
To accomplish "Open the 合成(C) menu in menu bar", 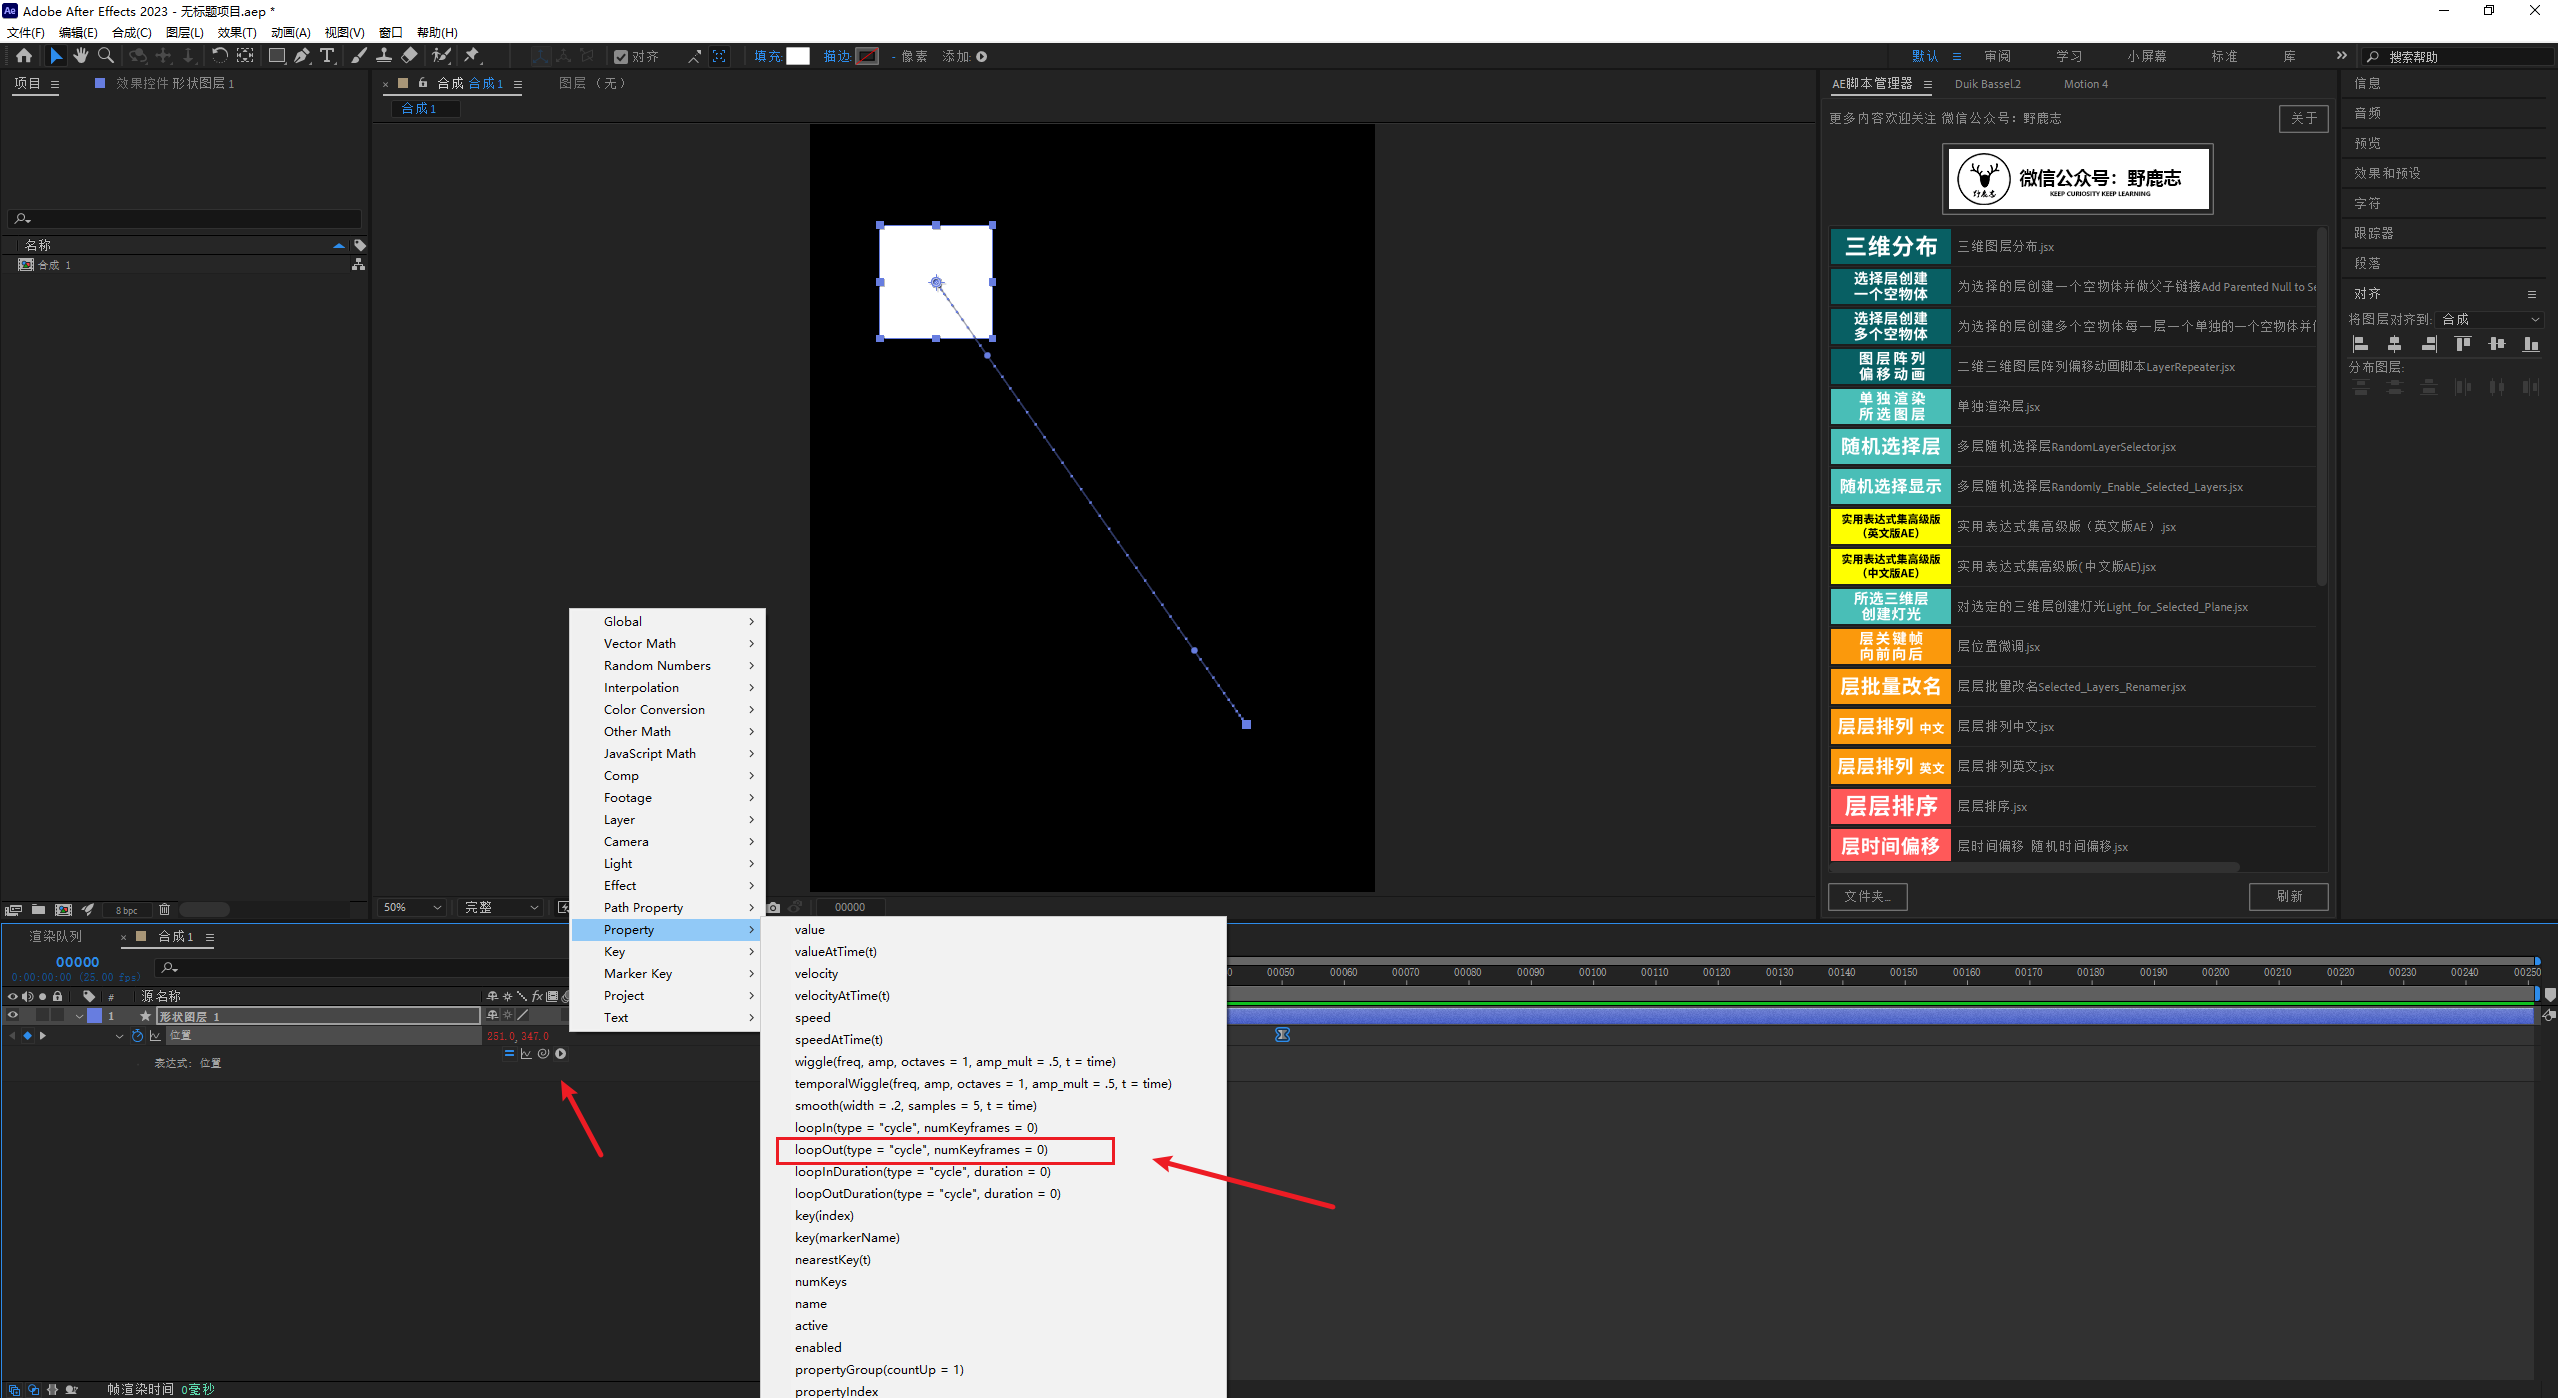I will 131,33.
